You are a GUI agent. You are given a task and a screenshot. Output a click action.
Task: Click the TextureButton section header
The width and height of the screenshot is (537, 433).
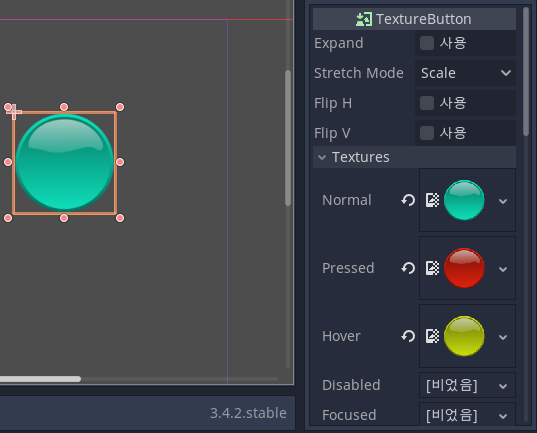tap(414, 19)
